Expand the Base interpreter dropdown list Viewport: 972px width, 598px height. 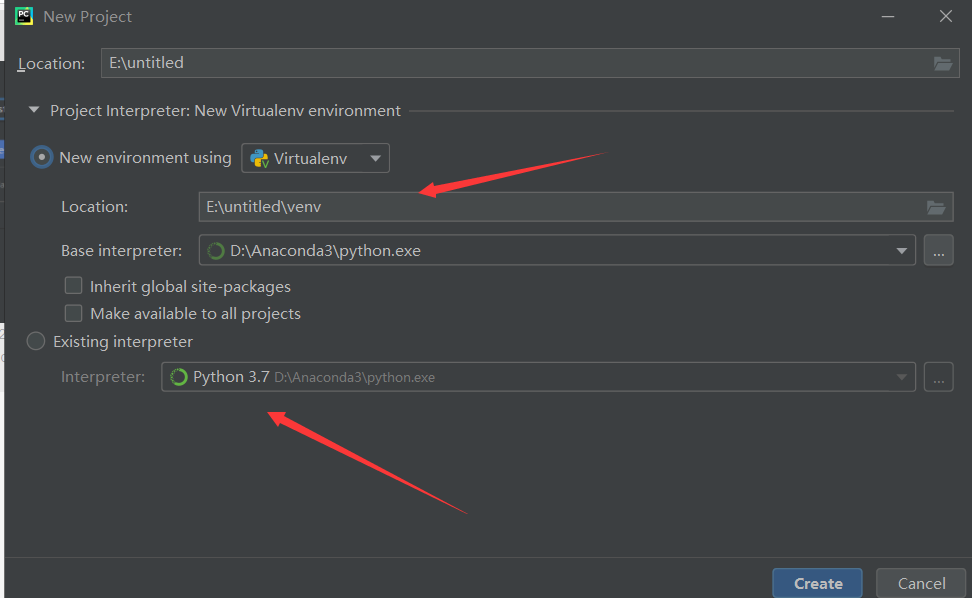click(901, 250)
